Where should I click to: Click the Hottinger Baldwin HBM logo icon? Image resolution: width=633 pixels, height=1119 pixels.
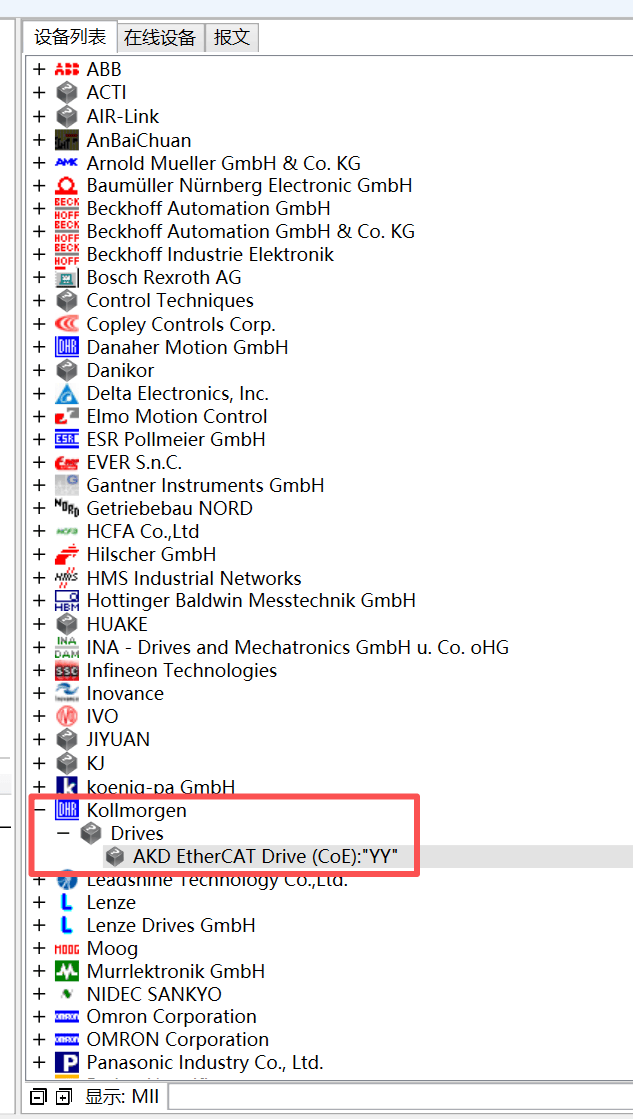tap(66, 600)
